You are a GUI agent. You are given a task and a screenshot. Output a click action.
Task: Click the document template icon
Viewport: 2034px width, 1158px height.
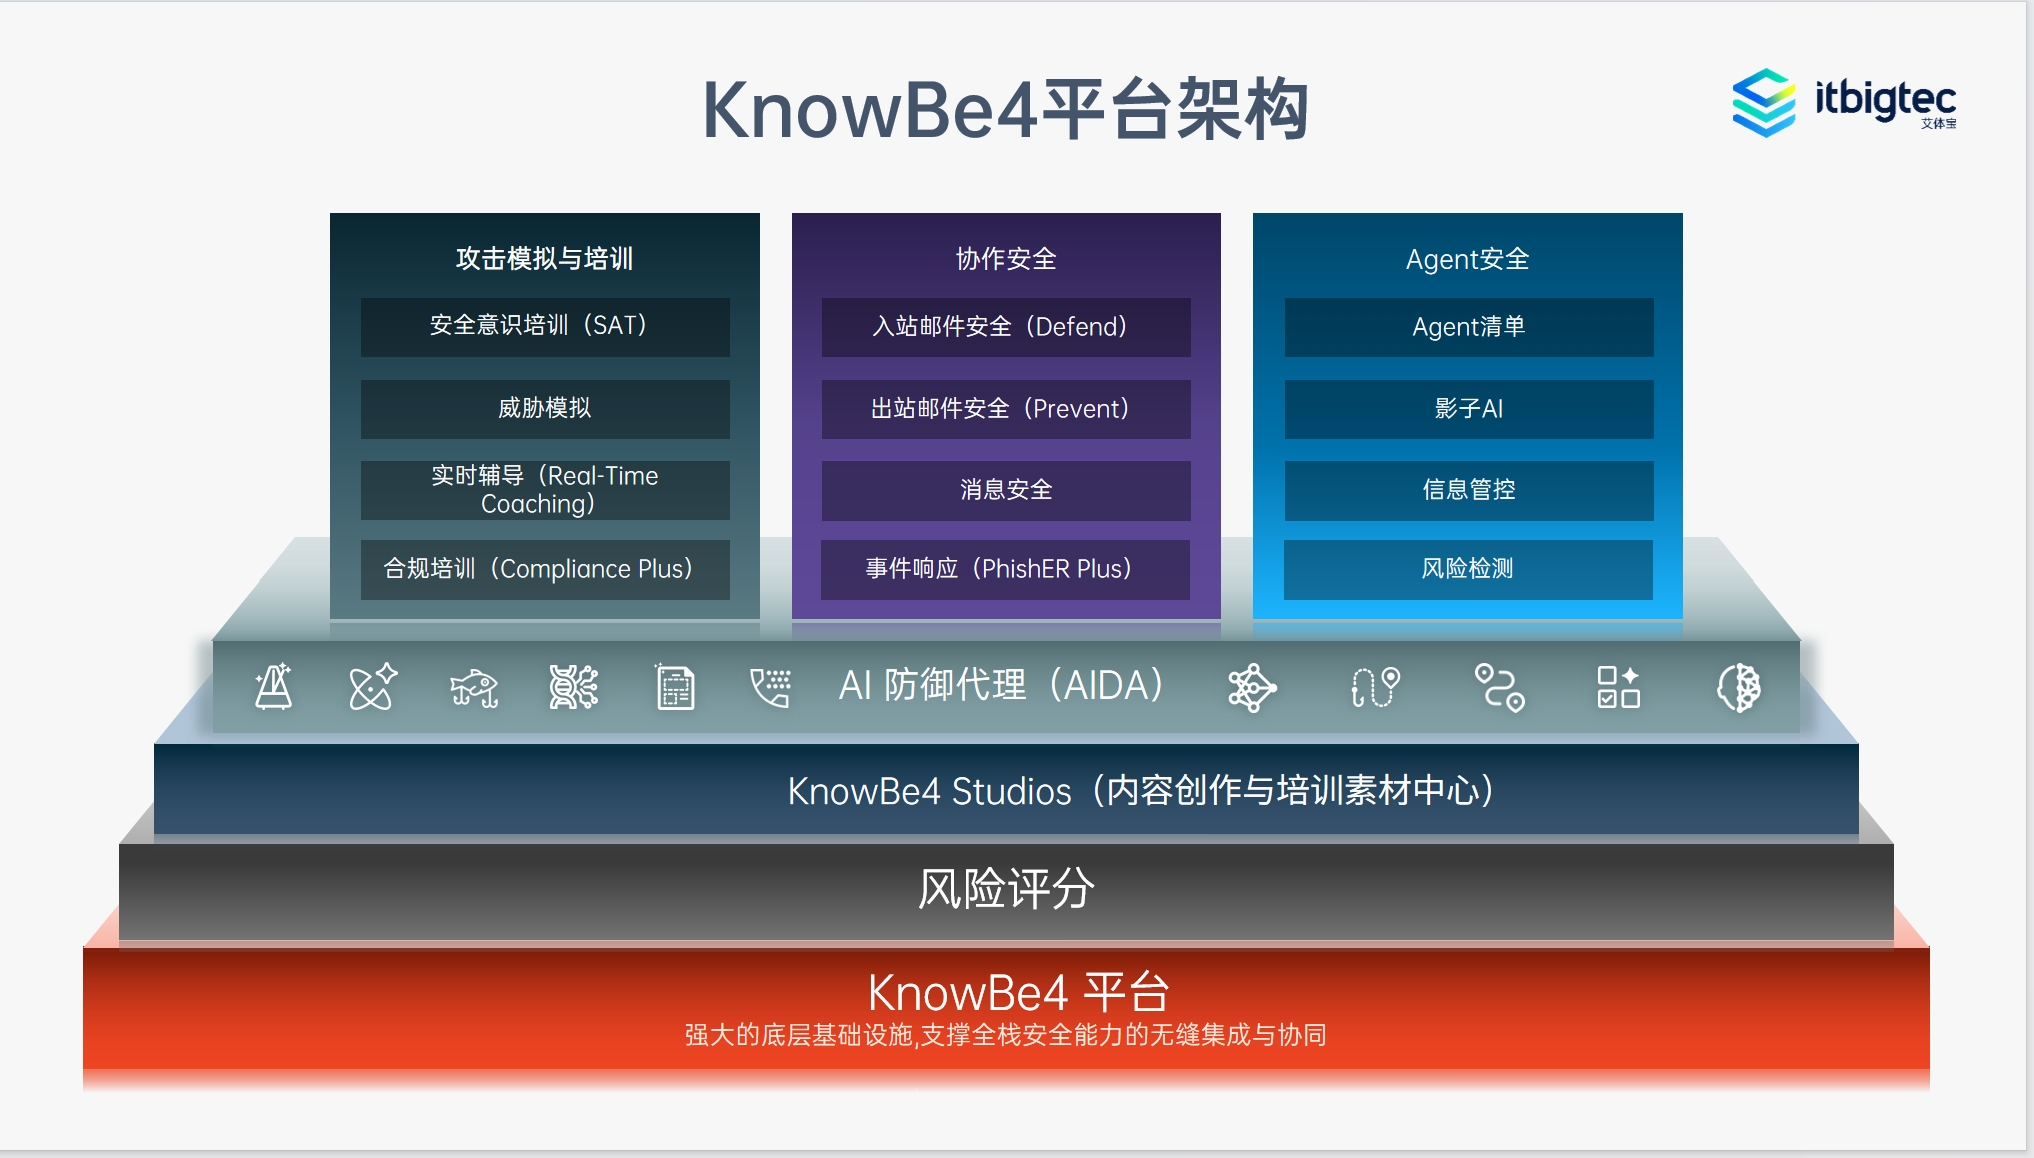(675, 687)
